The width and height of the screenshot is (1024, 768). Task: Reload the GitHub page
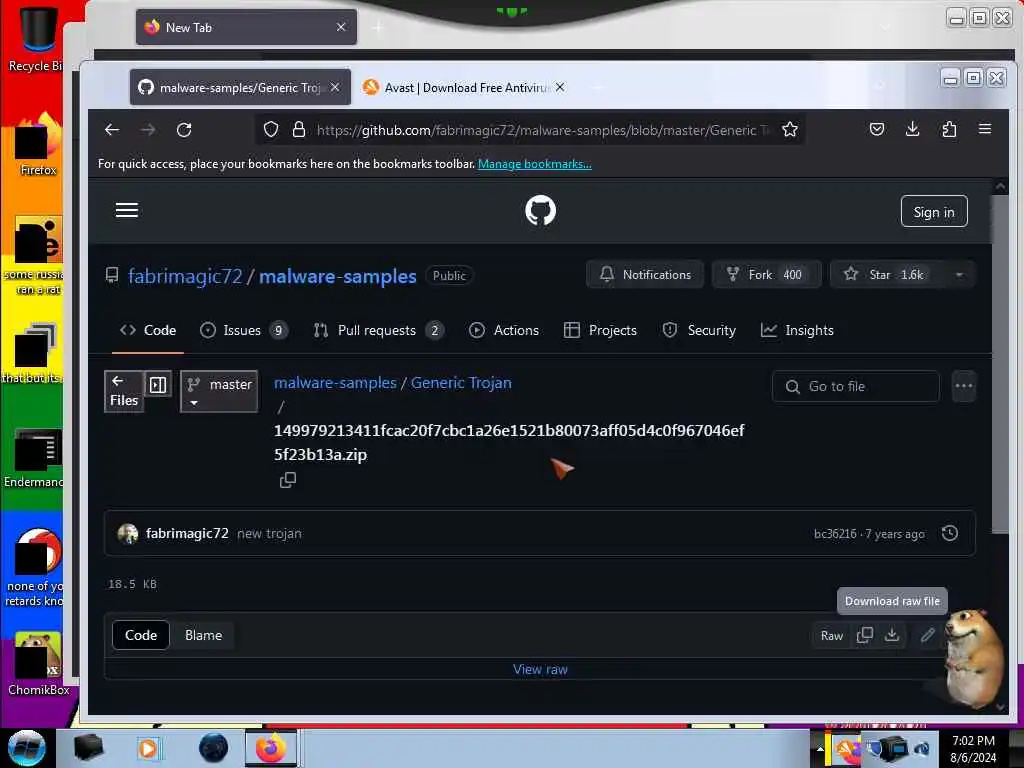tap(184, 129)
